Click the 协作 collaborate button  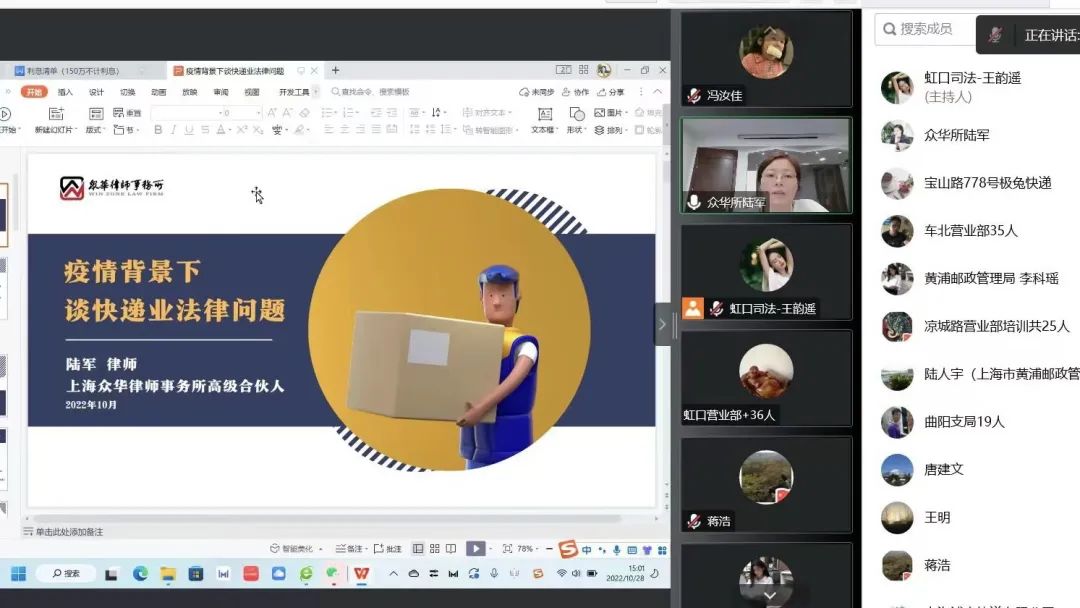(576, 92)
